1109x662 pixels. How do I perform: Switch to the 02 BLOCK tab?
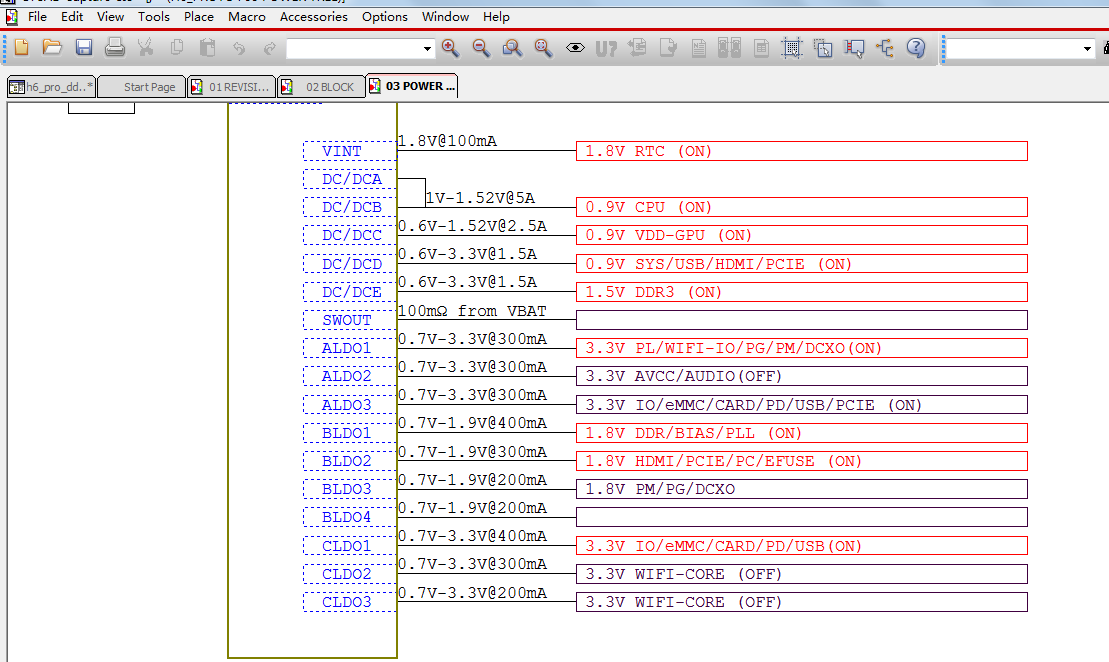(321, 86)
